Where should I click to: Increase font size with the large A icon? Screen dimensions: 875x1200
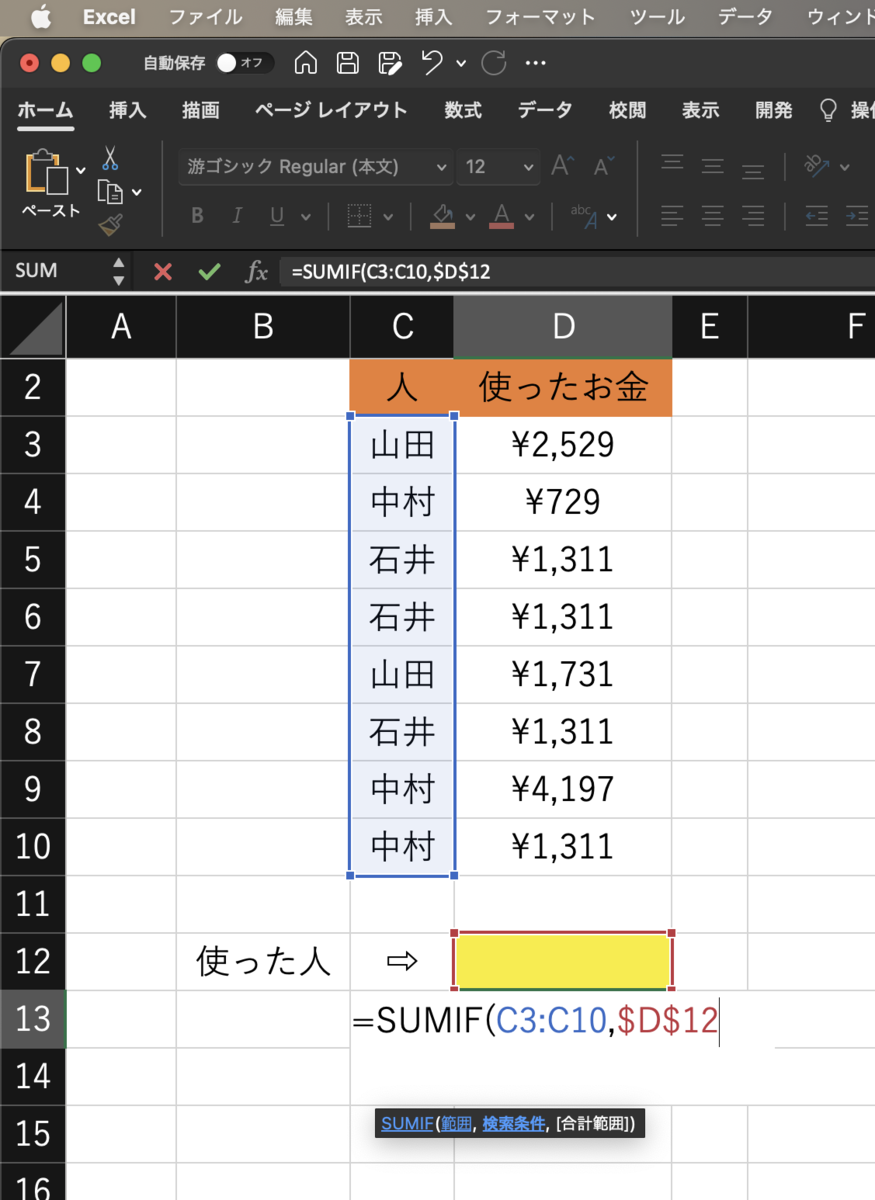[x=562, y=166]
